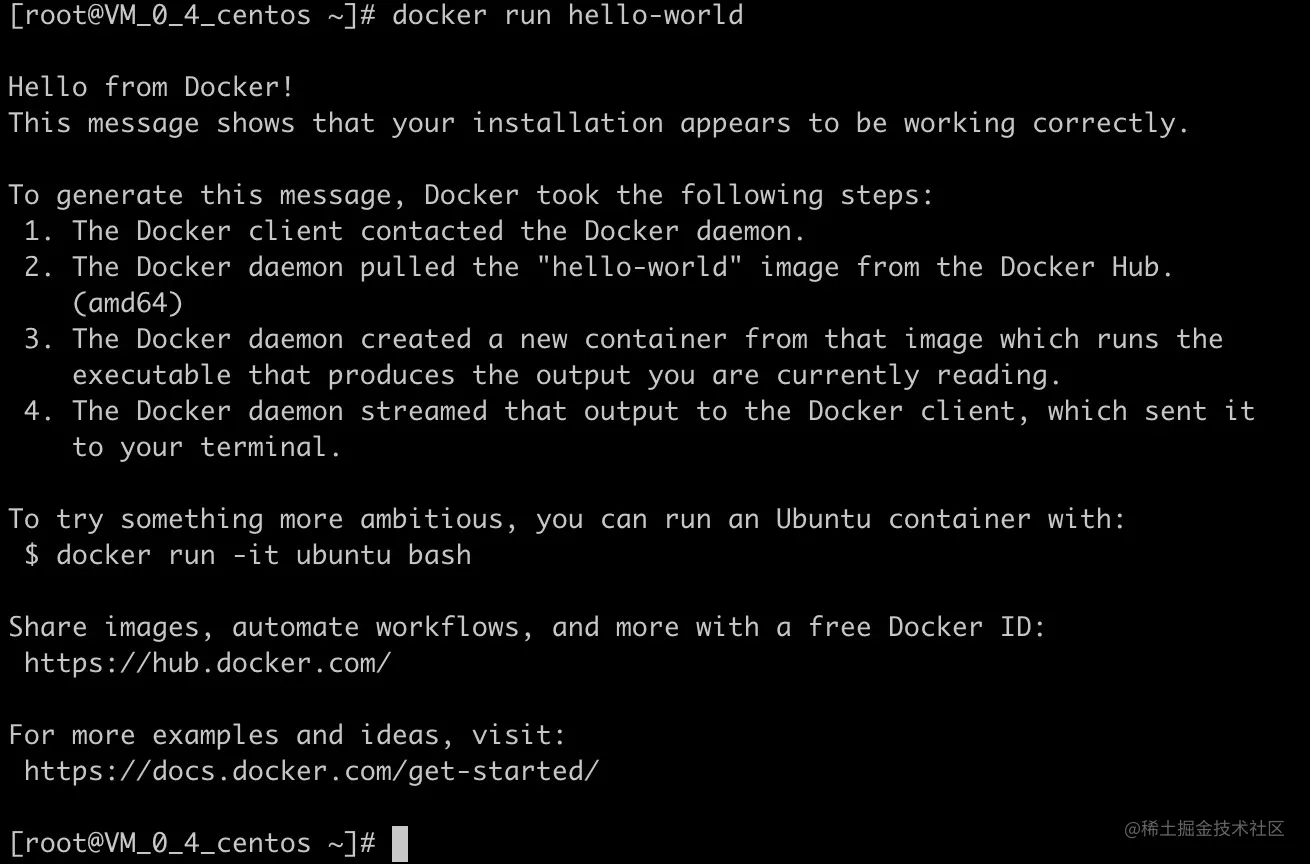Click the docs.docker.com/get-started link
The width and height of the screenshot is (1310, 864).
311,771
